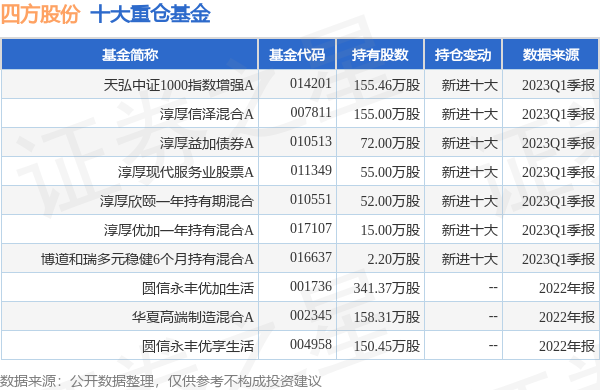Click fund 圆信永丰优加生活
The image size is (600, 390).
point(198,288)
